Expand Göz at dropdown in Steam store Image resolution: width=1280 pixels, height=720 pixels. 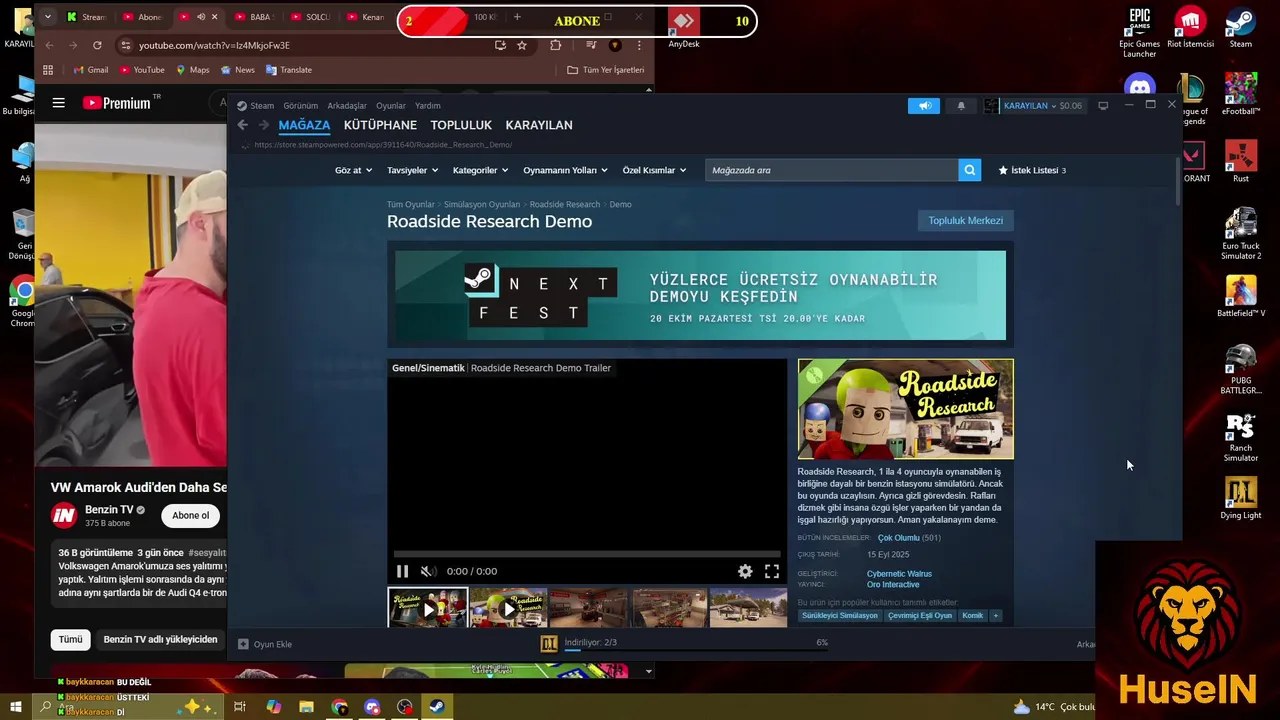tap(353, 170)
